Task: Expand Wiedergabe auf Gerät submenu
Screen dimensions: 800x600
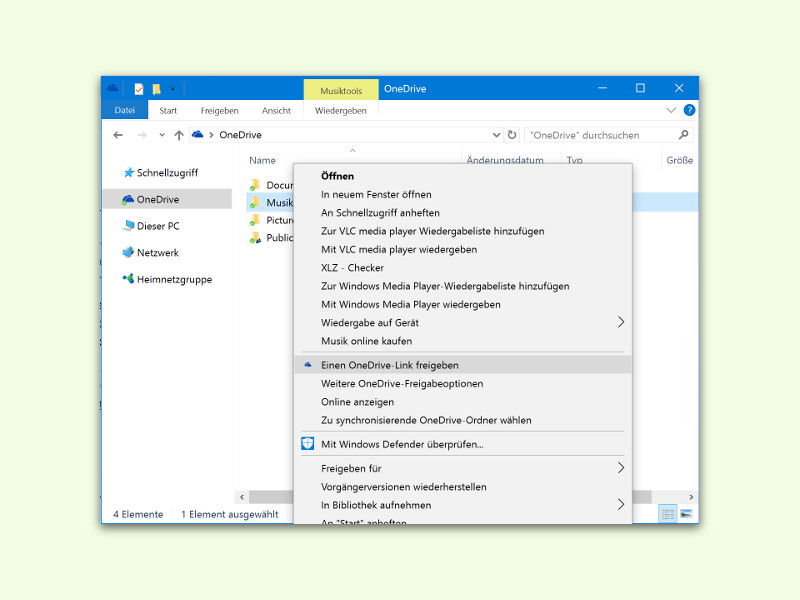Action: (463, 323)
